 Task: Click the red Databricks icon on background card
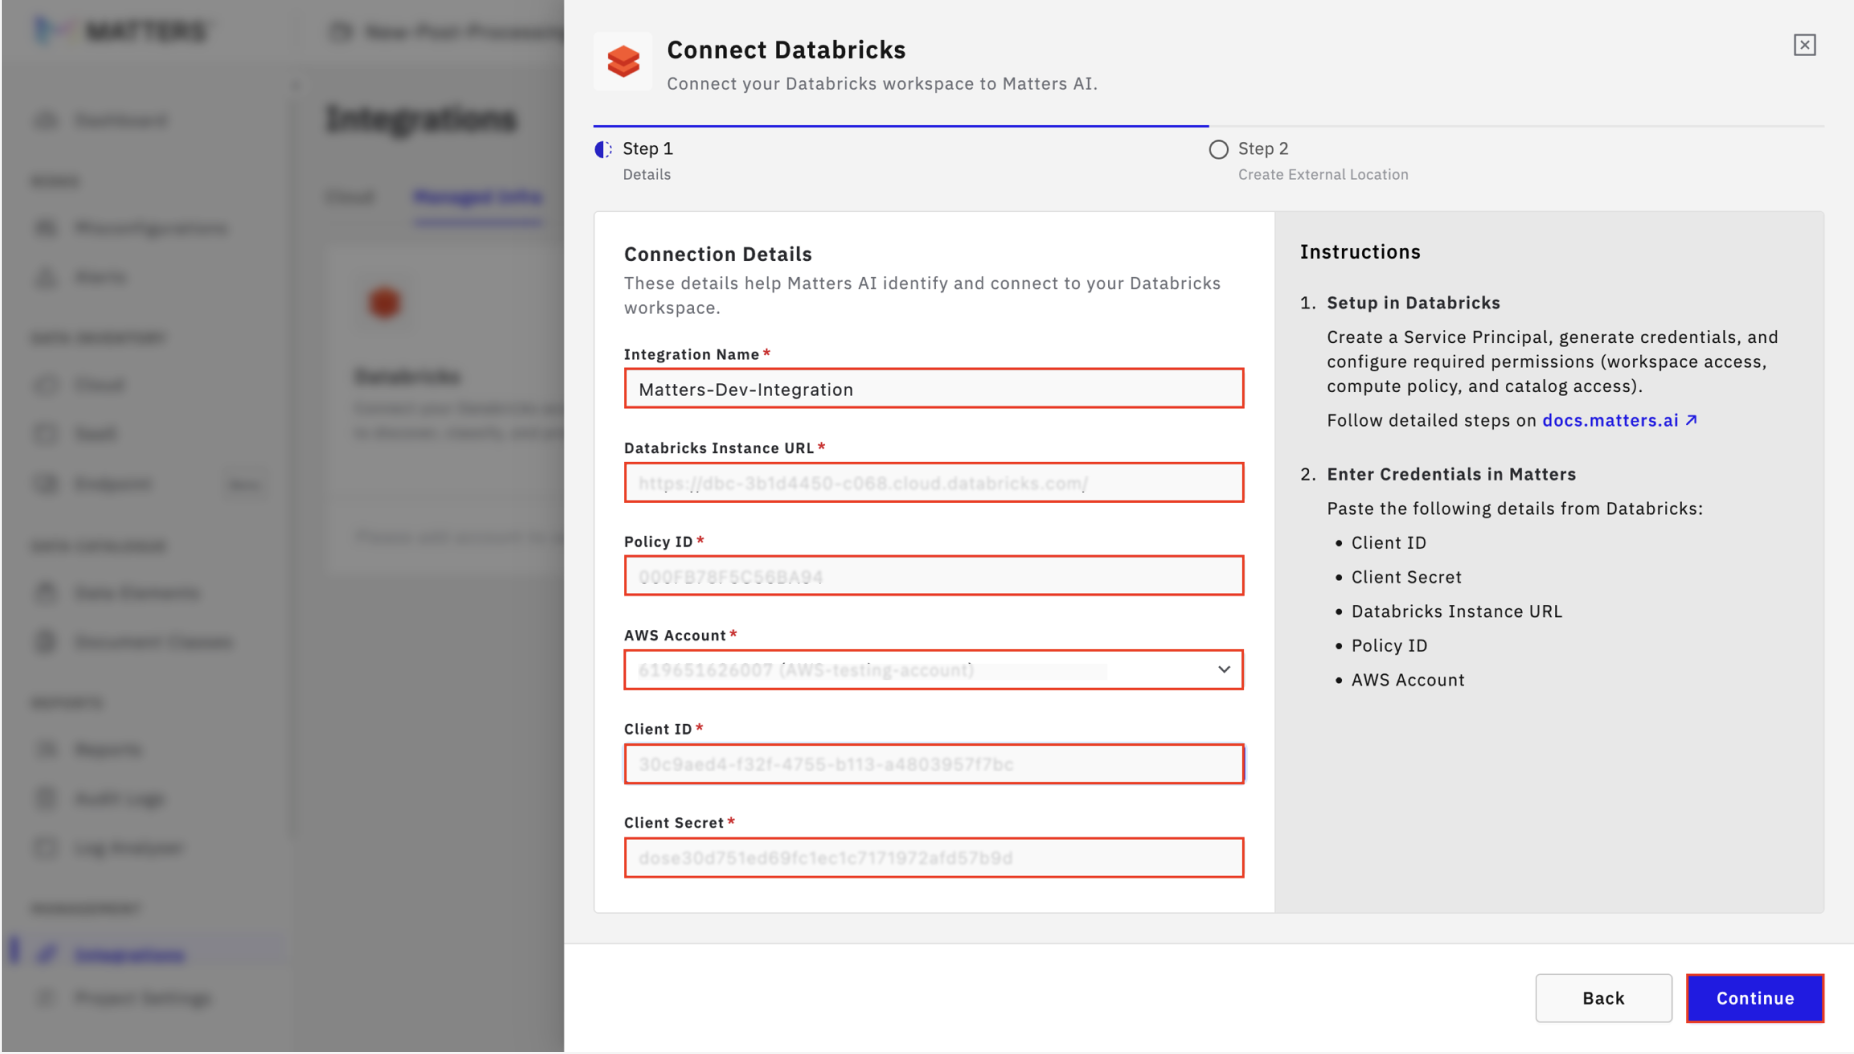[x=385, y=302]
